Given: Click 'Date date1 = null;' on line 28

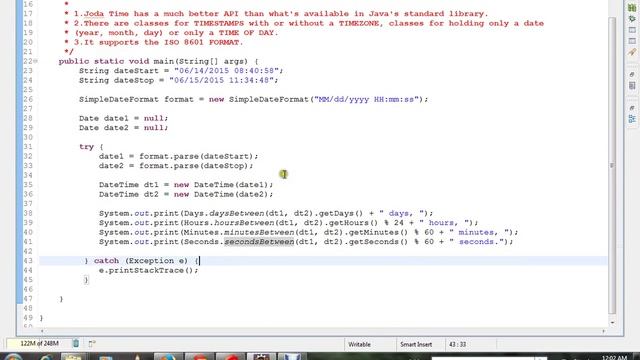Looking at the screenshot, I should tap(124, 118).
